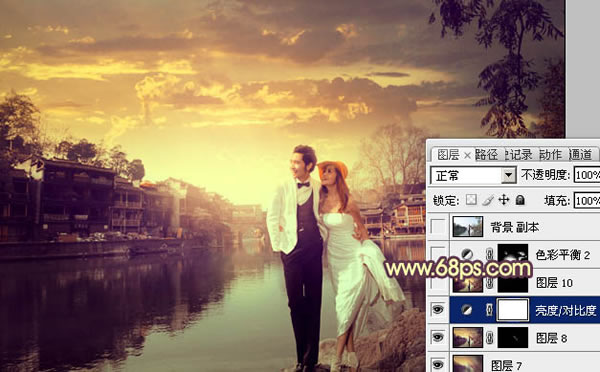Click the 填充 fill value field
Screen dimensions: 600x372
(587, 200)
